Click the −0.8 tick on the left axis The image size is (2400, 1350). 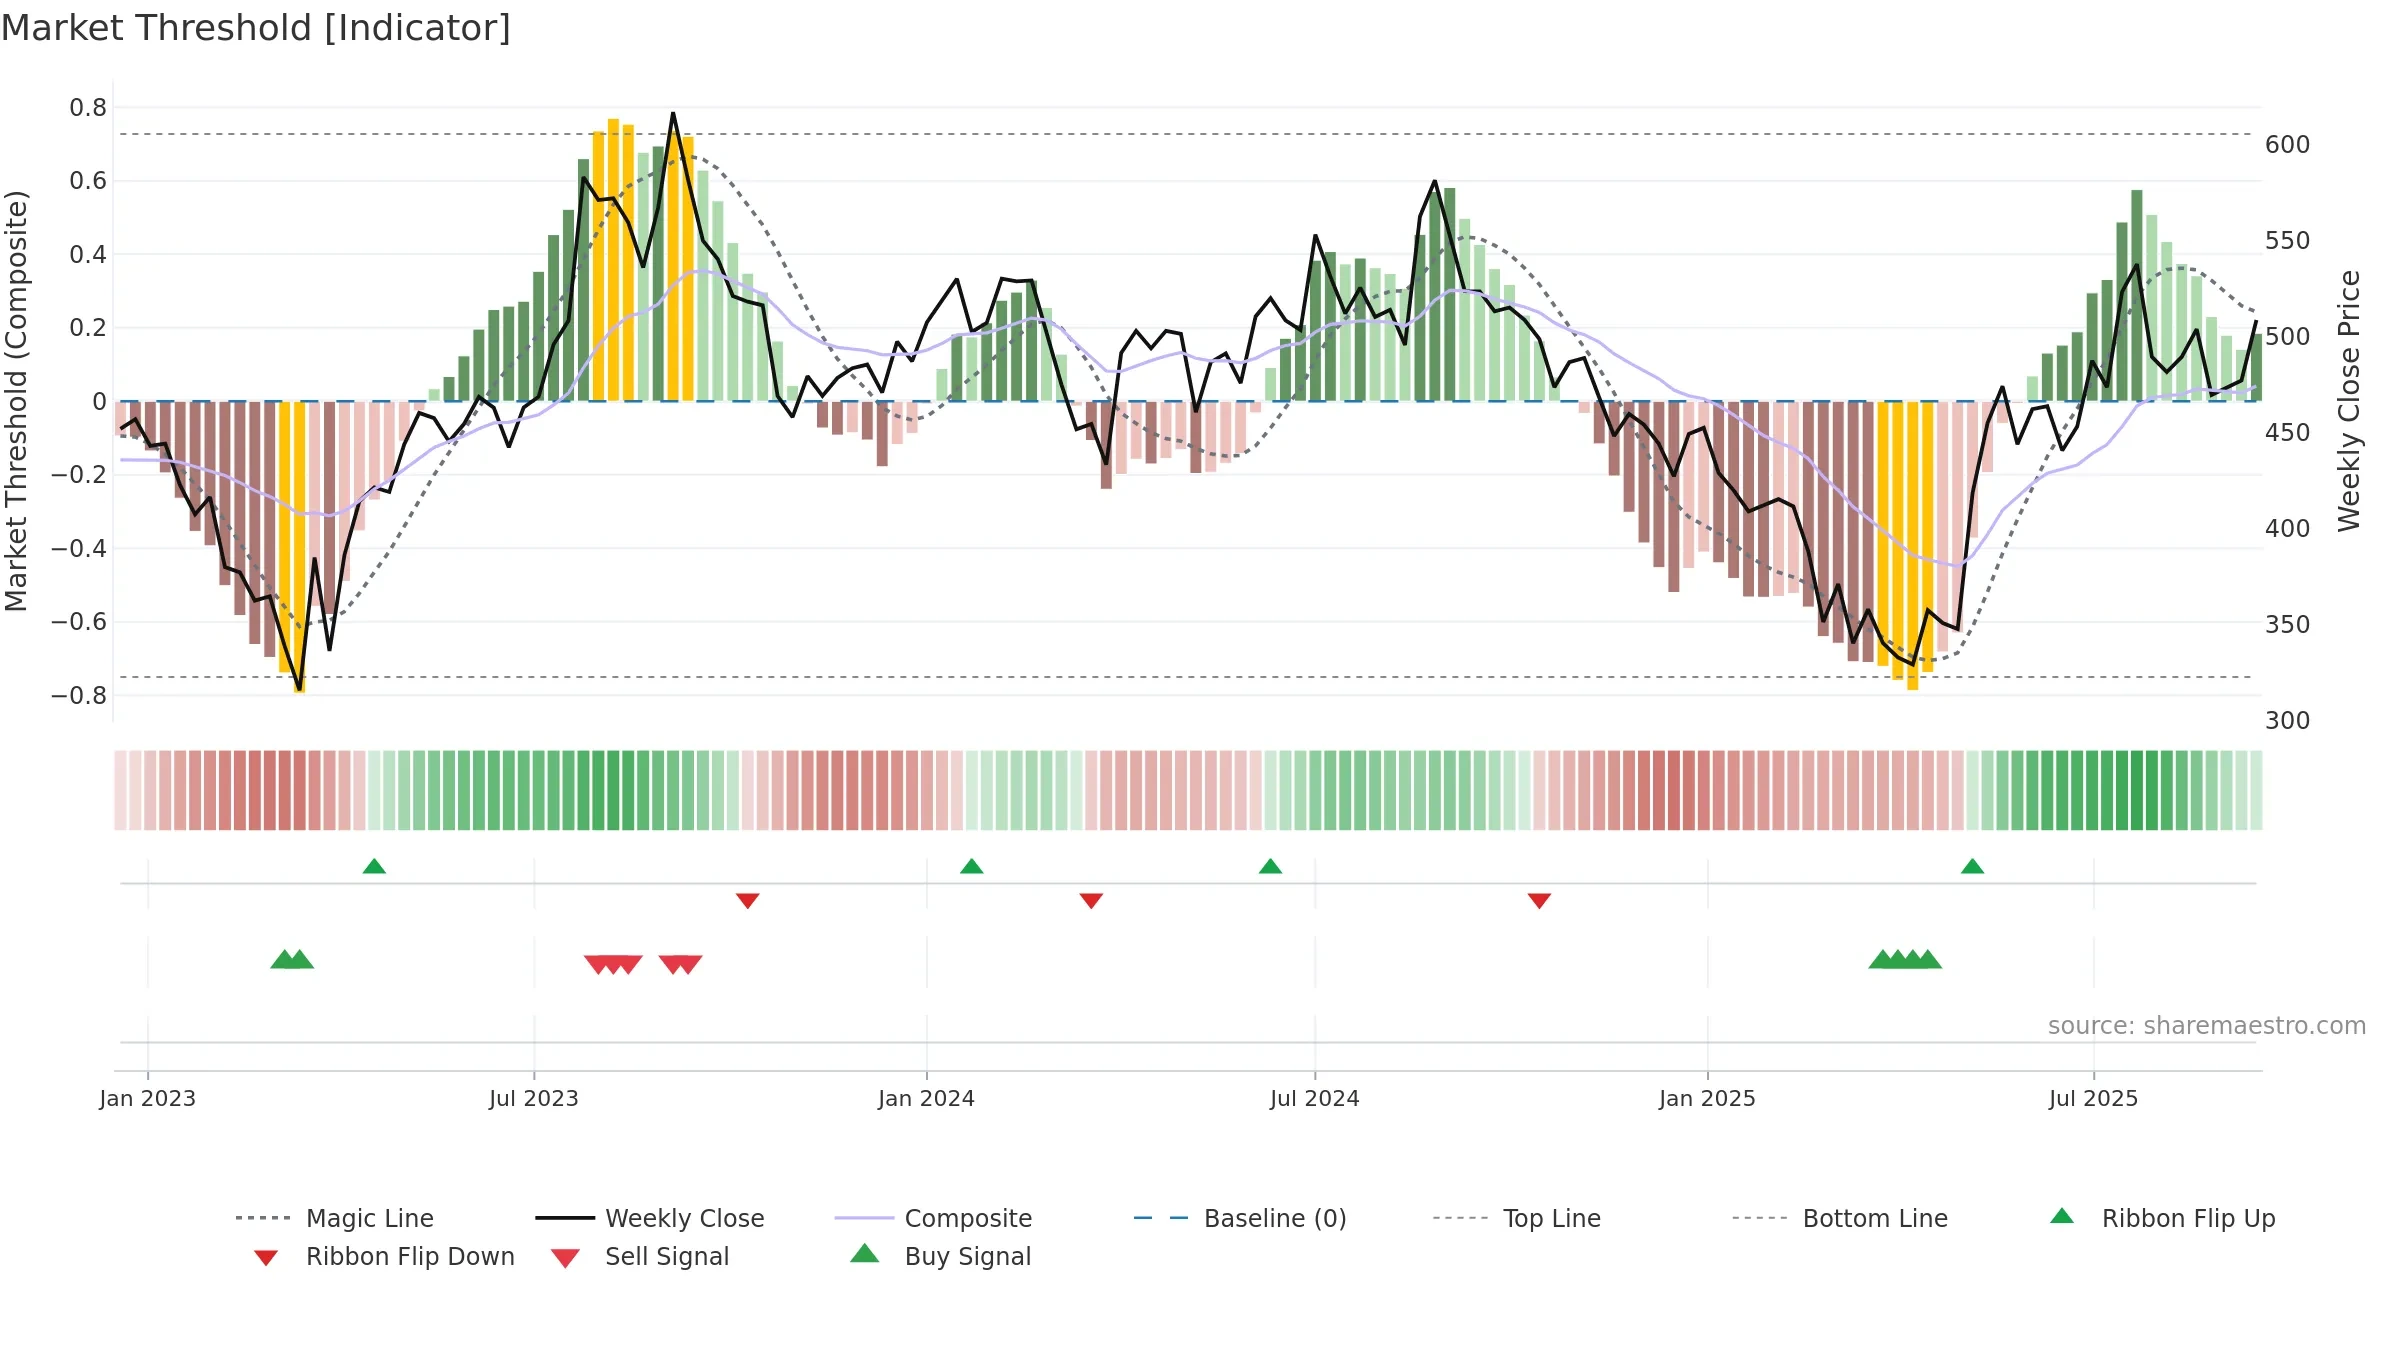80,695
